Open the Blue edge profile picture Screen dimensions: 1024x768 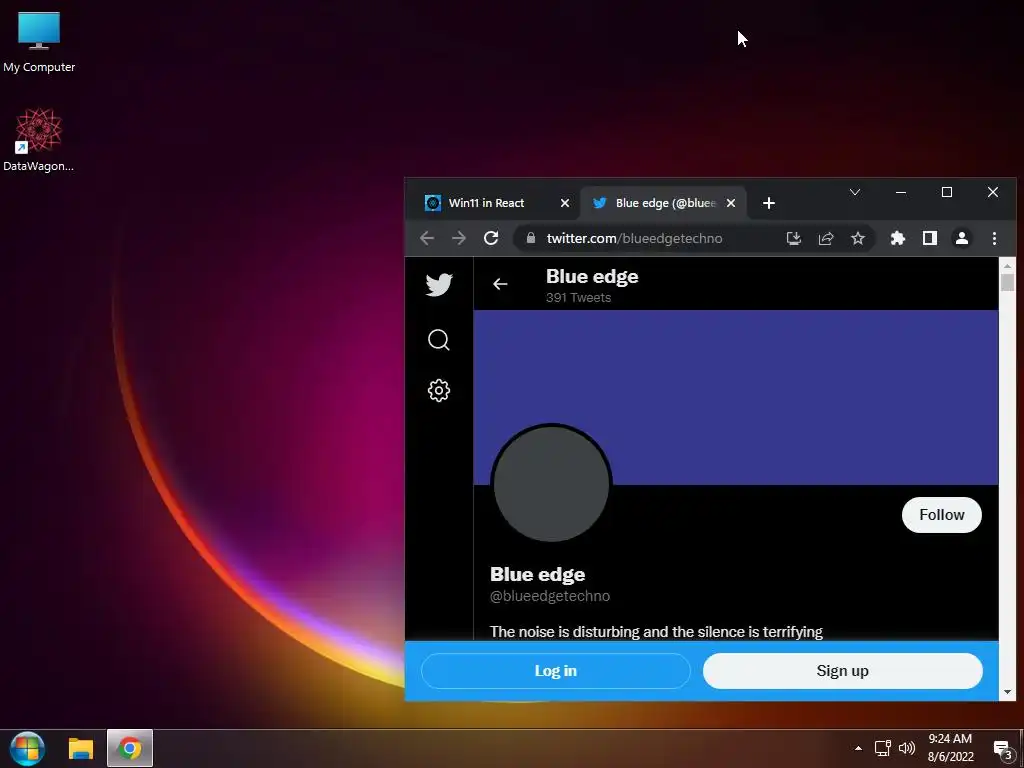[552, 483]
